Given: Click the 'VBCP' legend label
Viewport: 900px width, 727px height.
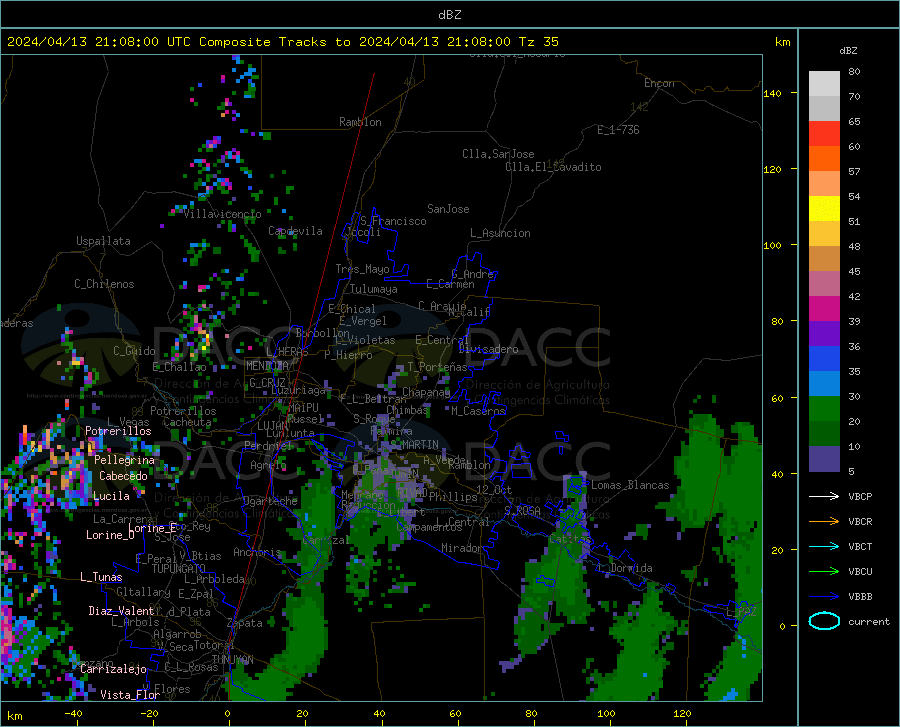Looking at the screenshot, I should click(860, 496).
